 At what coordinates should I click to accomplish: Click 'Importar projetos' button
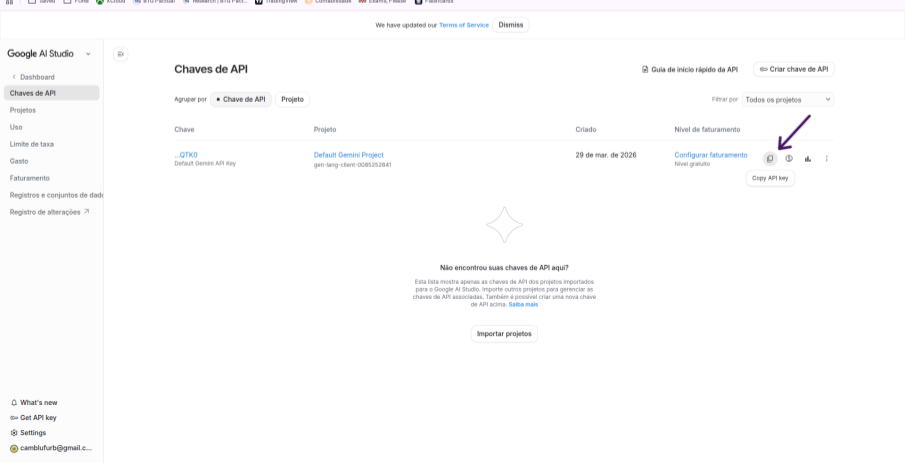(504, 333)
